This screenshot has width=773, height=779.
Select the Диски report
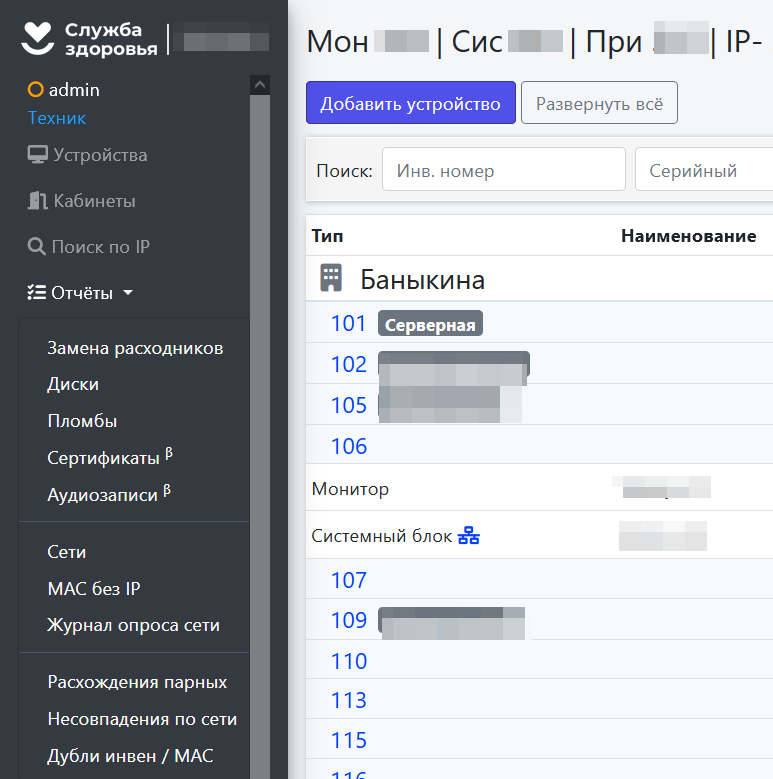73,384
